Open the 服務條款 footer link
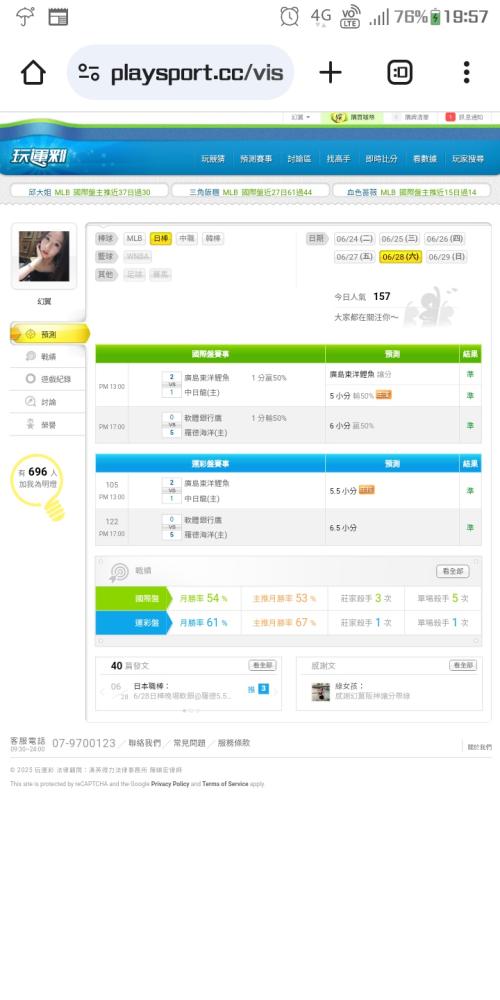The width and height of the screenshot is (500, 1000). 233,743
